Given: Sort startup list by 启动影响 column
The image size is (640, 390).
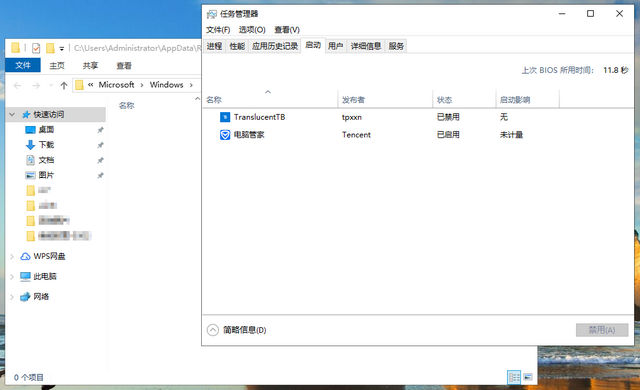Looking at the screenshot, I should 527,100.
